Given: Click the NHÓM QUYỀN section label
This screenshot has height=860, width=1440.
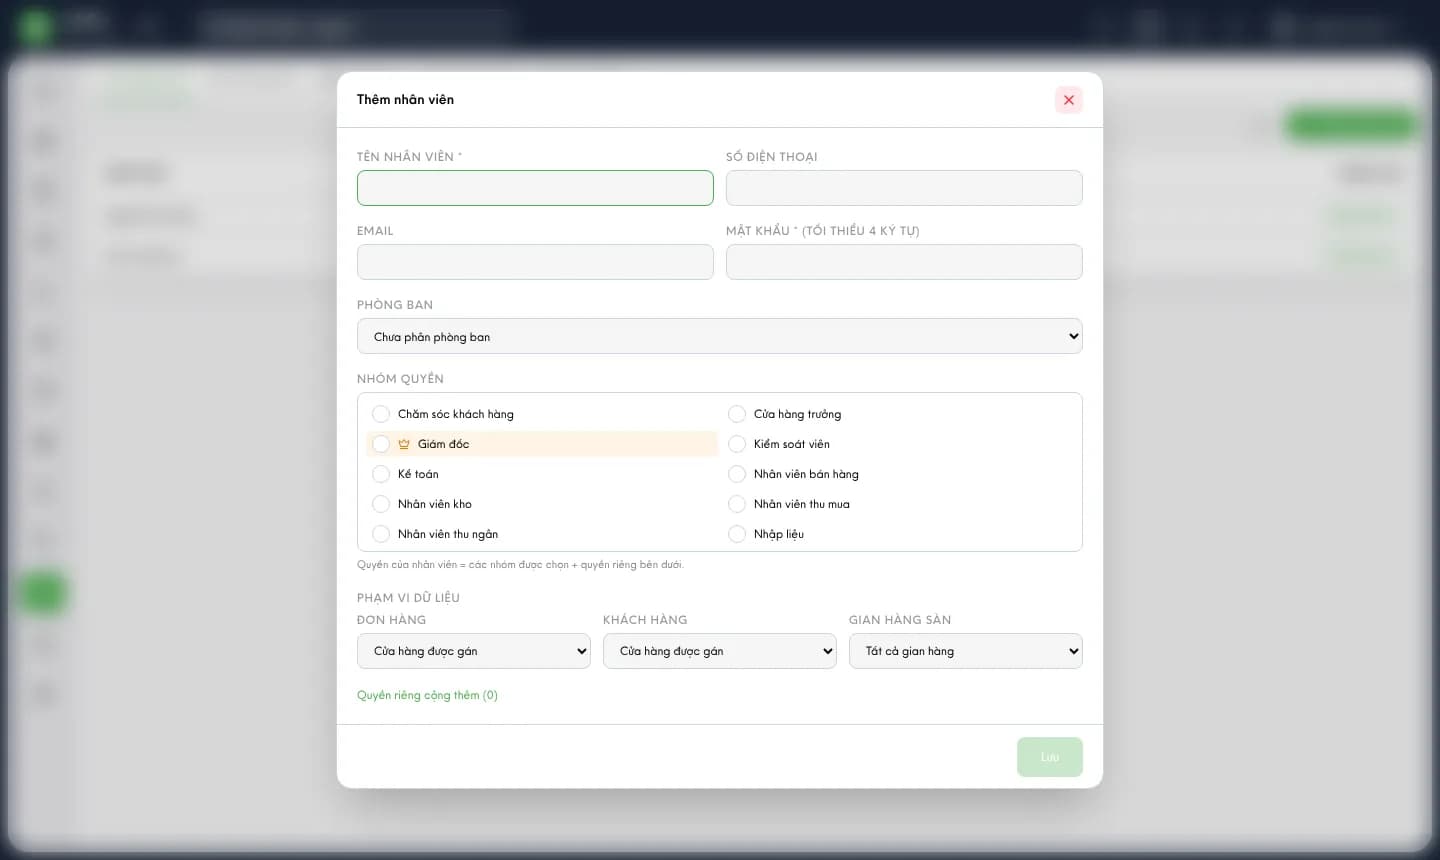Looking at the screenshot, I should 400,379.
